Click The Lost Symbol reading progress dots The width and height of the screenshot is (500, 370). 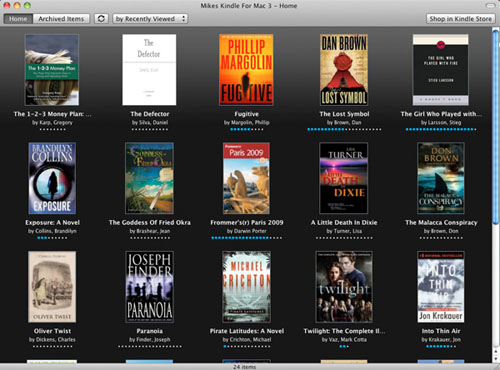point(344,129)
